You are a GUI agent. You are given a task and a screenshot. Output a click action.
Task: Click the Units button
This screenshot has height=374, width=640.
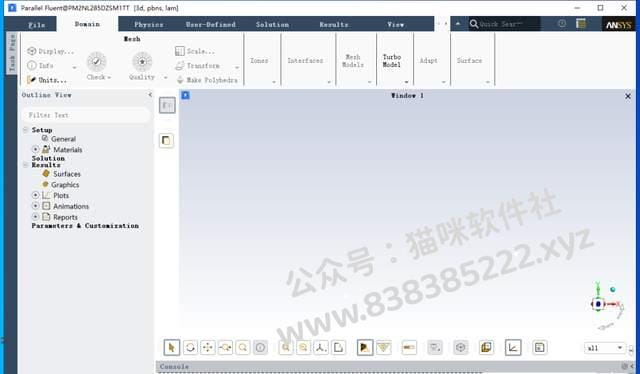click(x=47, y=80)
